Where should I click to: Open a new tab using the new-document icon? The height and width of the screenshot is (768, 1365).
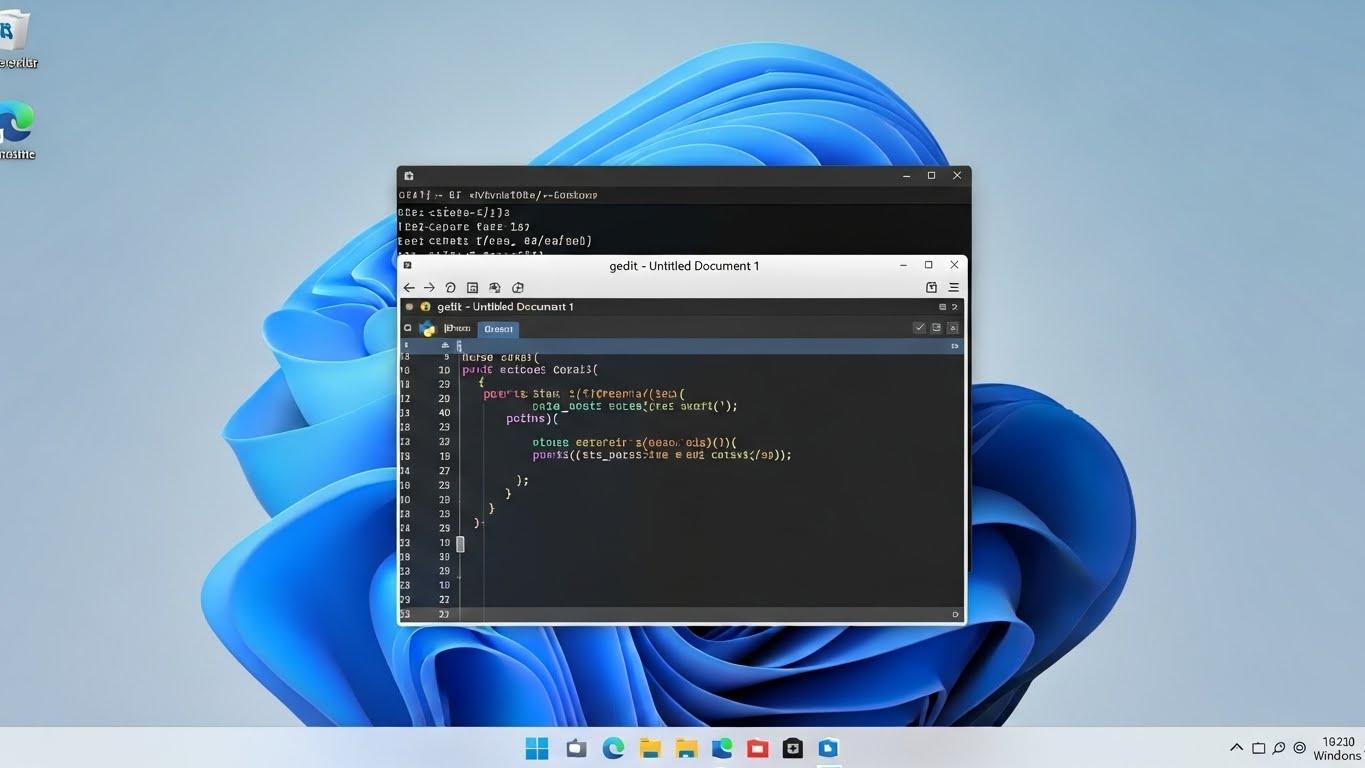tap(518, 287)
